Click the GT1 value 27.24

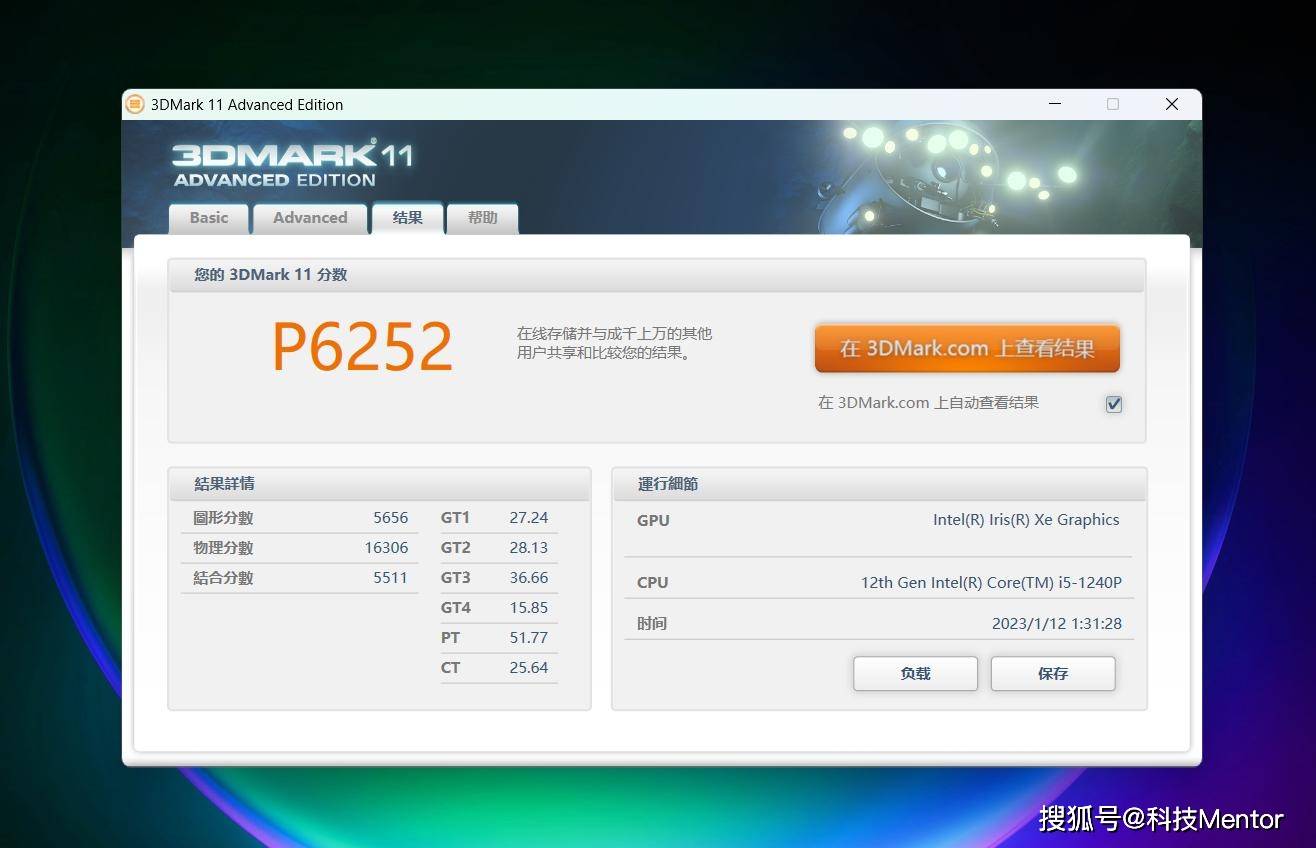529,518
